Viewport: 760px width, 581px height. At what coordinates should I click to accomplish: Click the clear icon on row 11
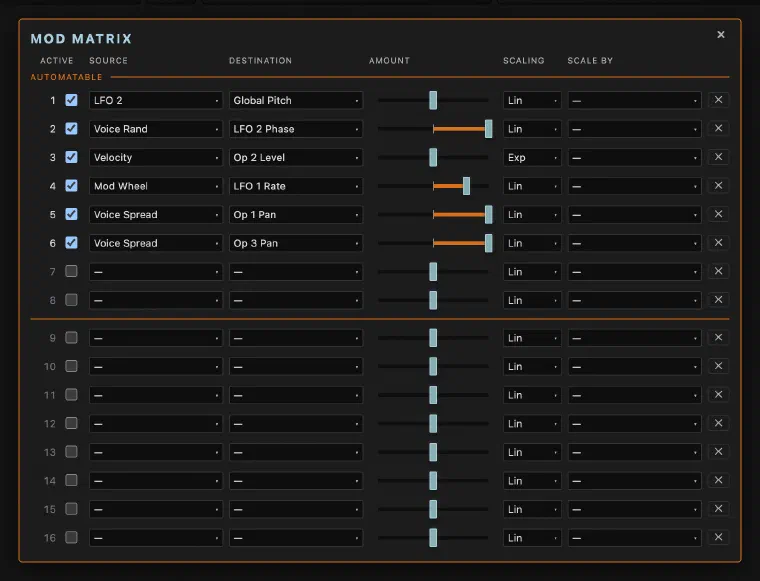(x=718, y=394)
